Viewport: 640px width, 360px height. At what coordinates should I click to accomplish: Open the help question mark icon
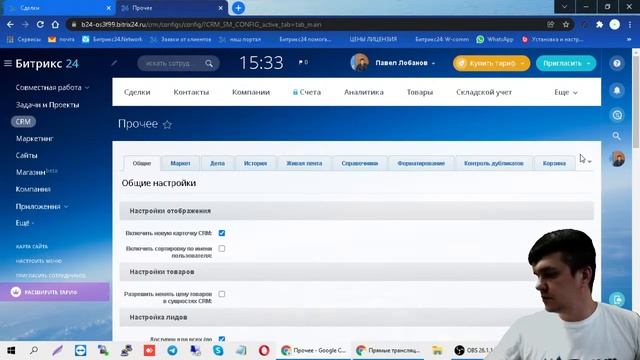(617, 63)
